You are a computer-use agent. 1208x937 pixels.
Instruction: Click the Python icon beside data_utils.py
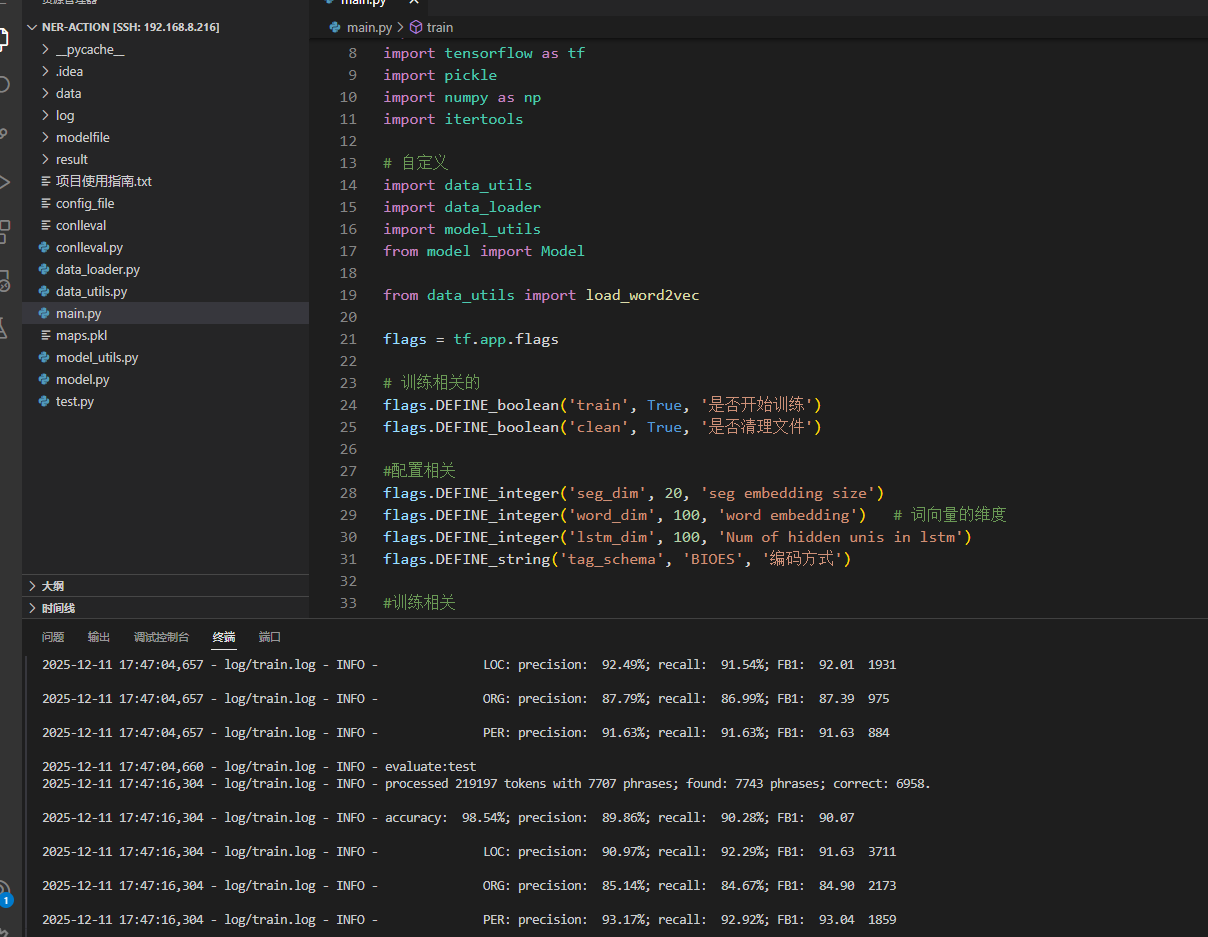tap(44, 291)
